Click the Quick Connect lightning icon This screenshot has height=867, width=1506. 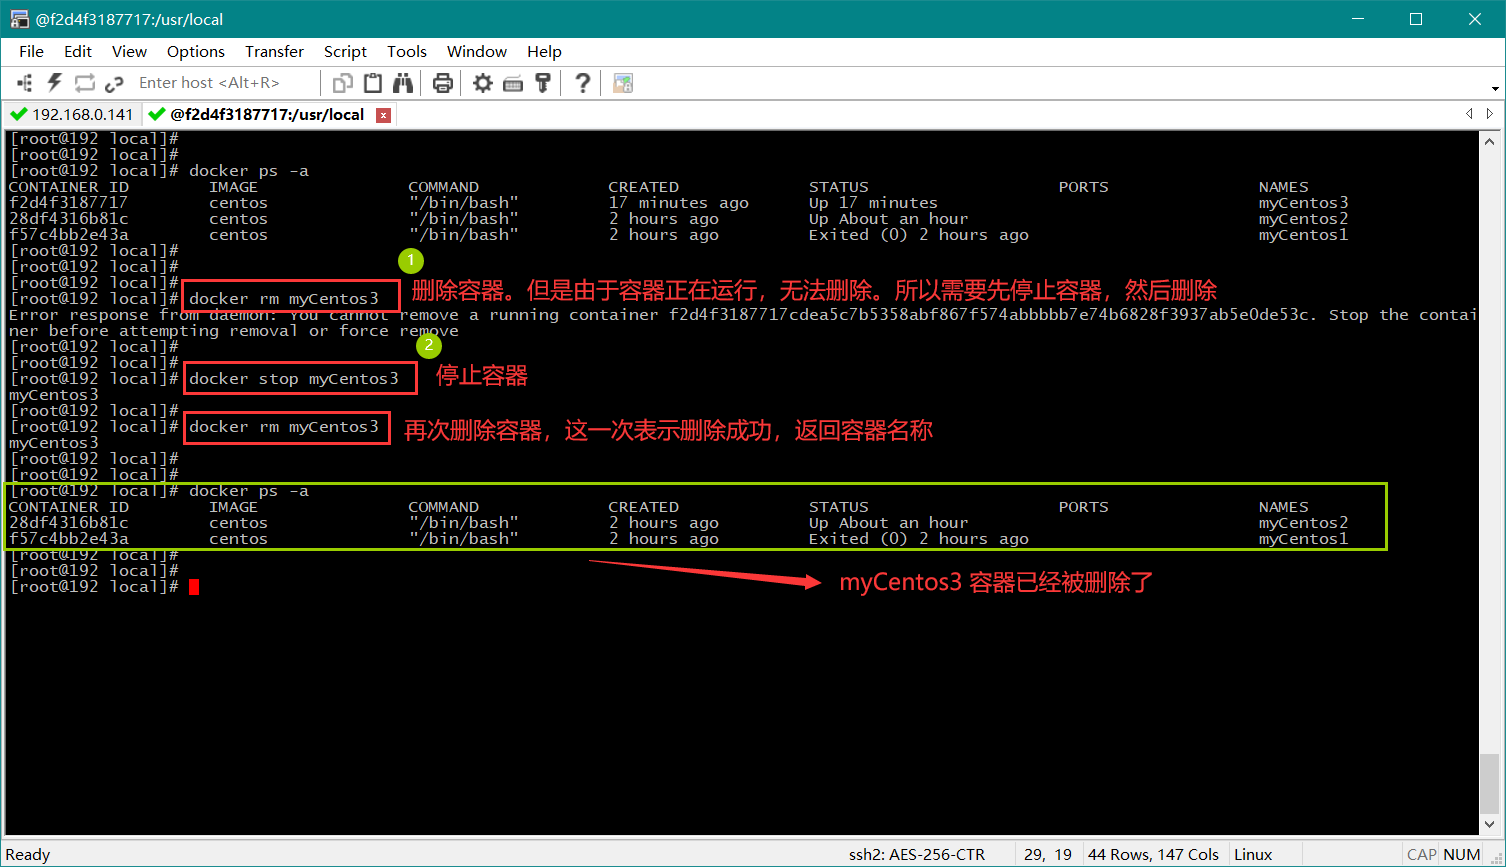55,83
